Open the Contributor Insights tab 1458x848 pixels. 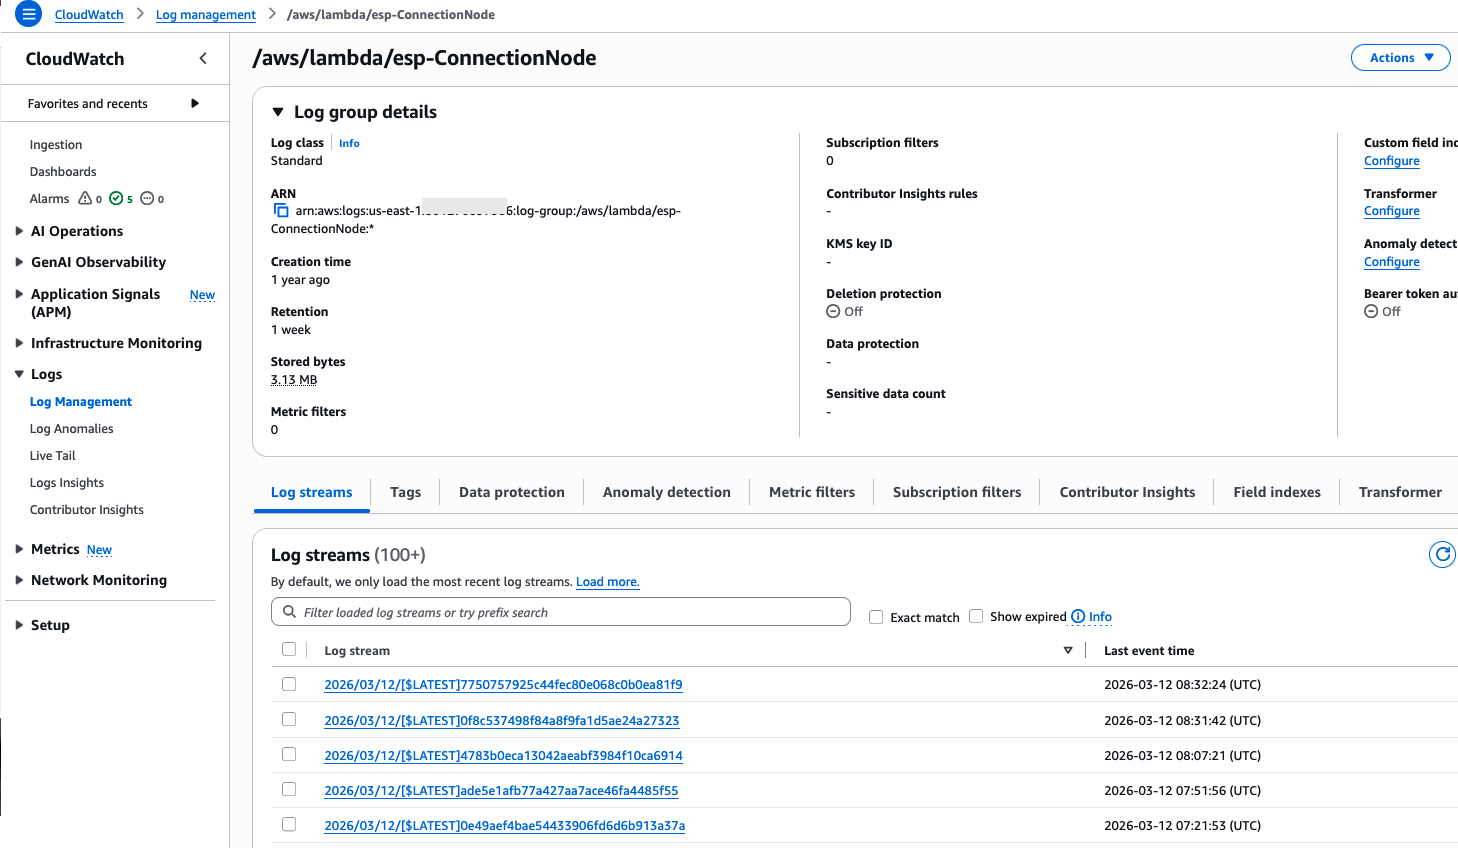(x=1127, y=492)
